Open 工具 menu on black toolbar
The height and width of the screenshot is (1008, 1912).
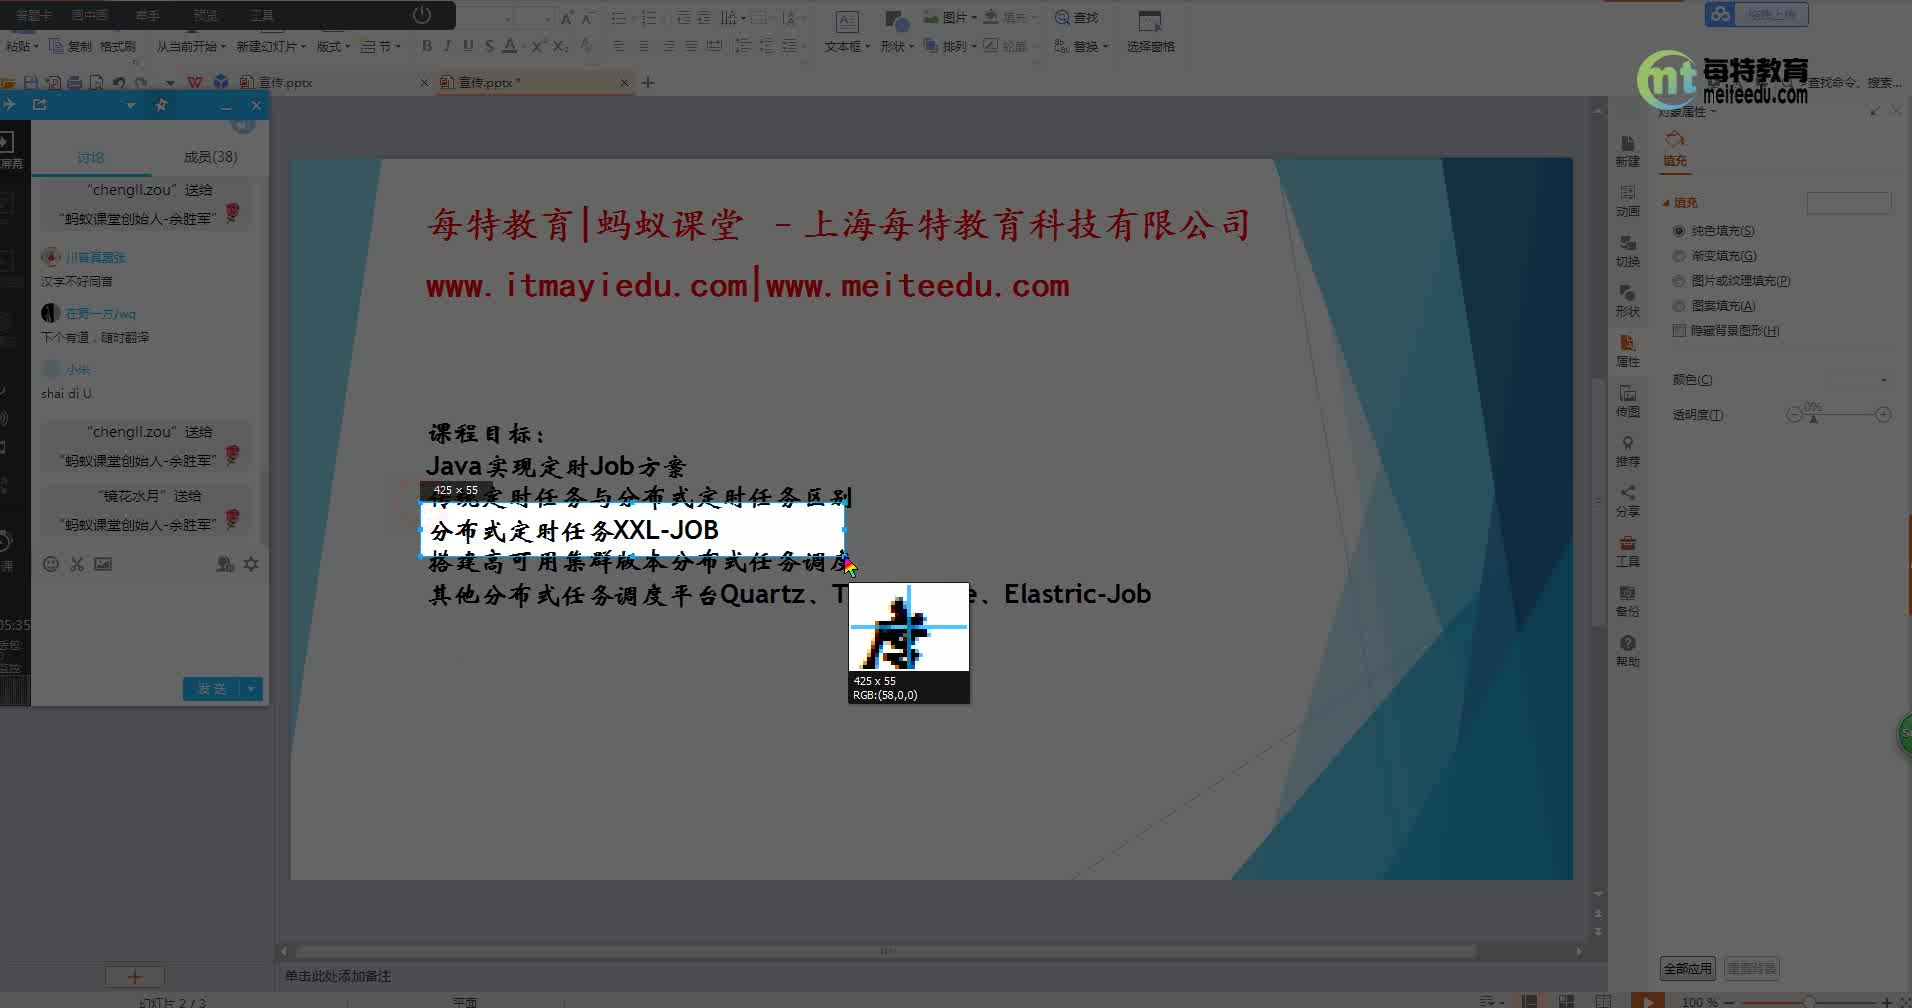point(262,15)
